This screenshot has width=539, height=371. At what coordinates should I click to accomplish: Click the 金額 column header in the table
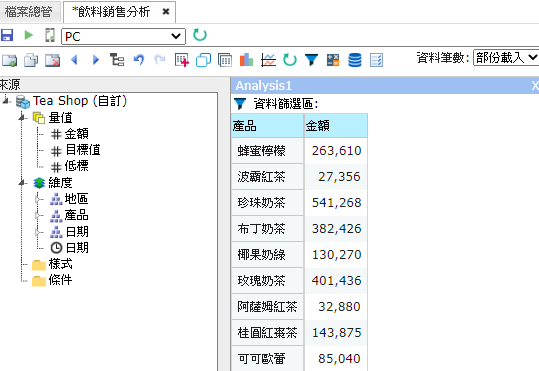point(336,126)
